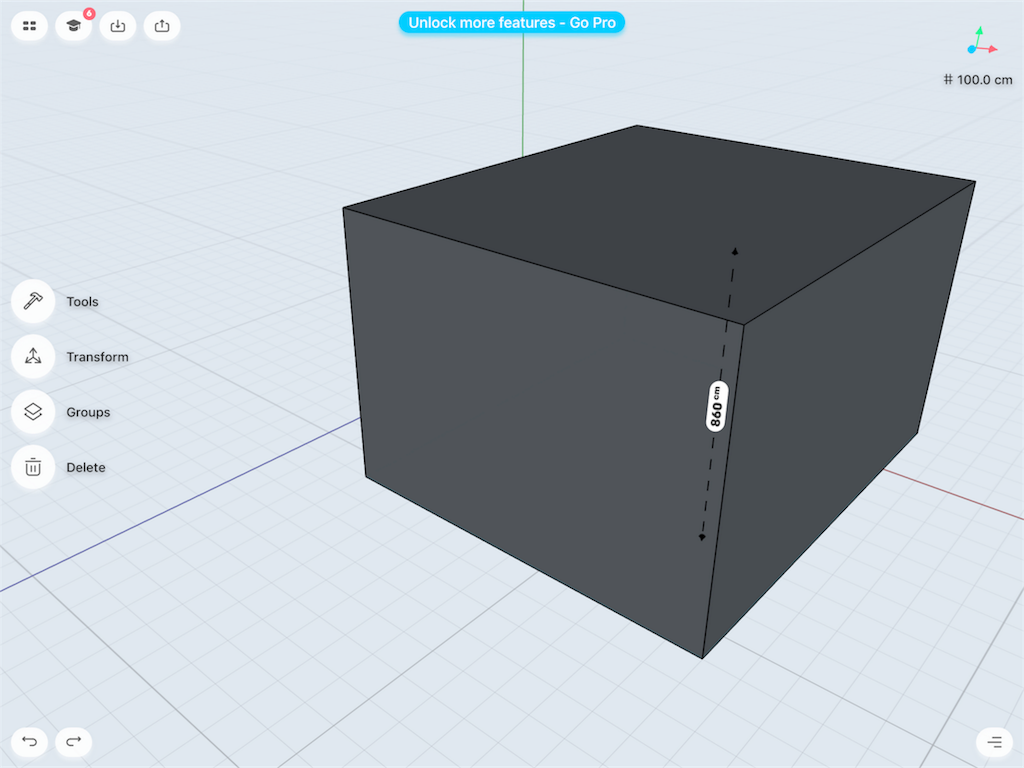Screen dimensions: 1024x768
Task: Click the Transform label
Action: (x=97, y=357)
